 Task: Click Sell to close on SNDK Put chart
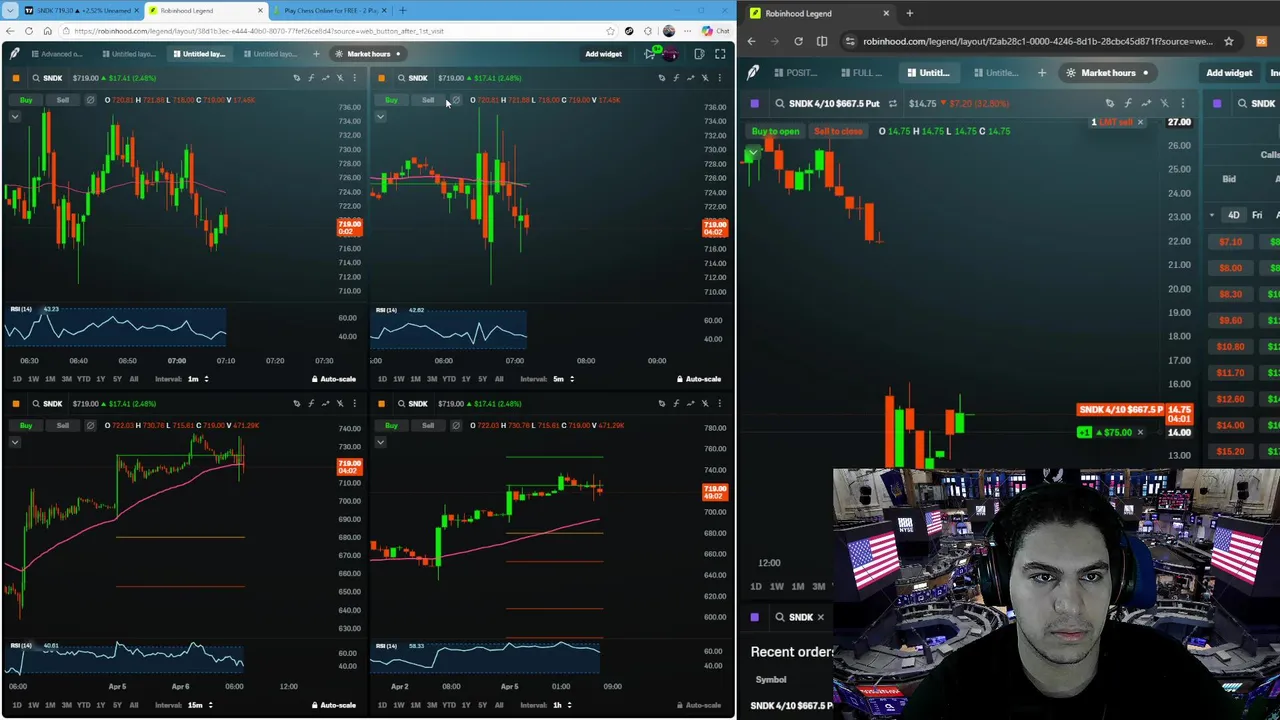tap(838, 131)
